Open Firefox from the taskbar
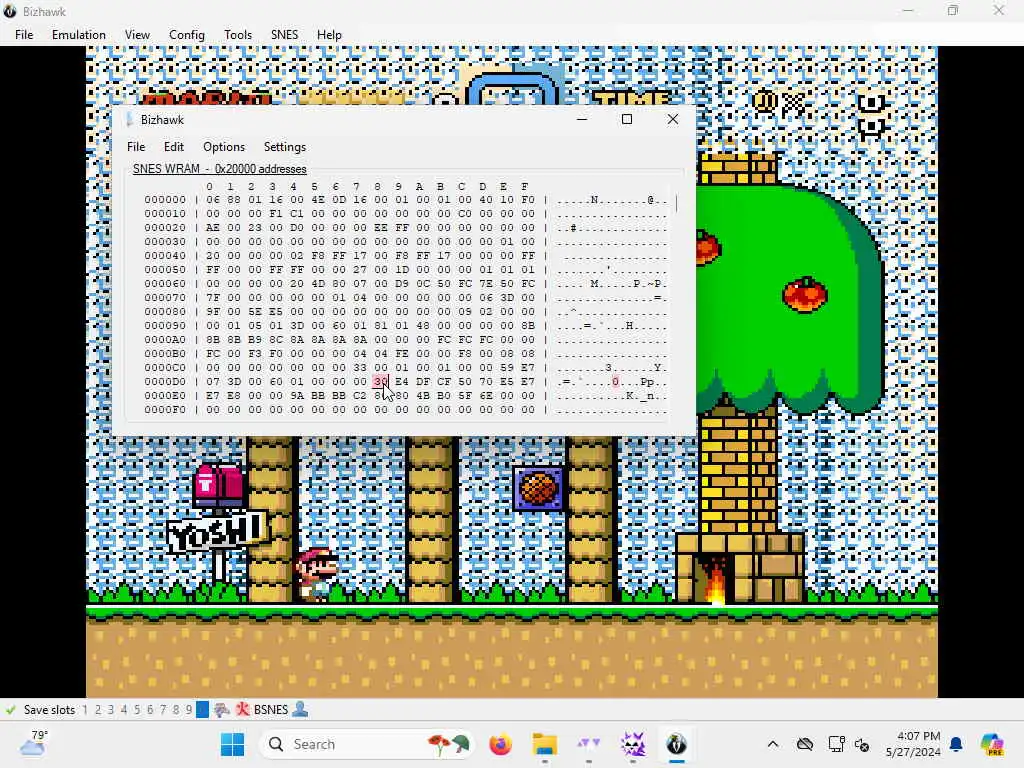1024x768 pixels. point(501,744)
